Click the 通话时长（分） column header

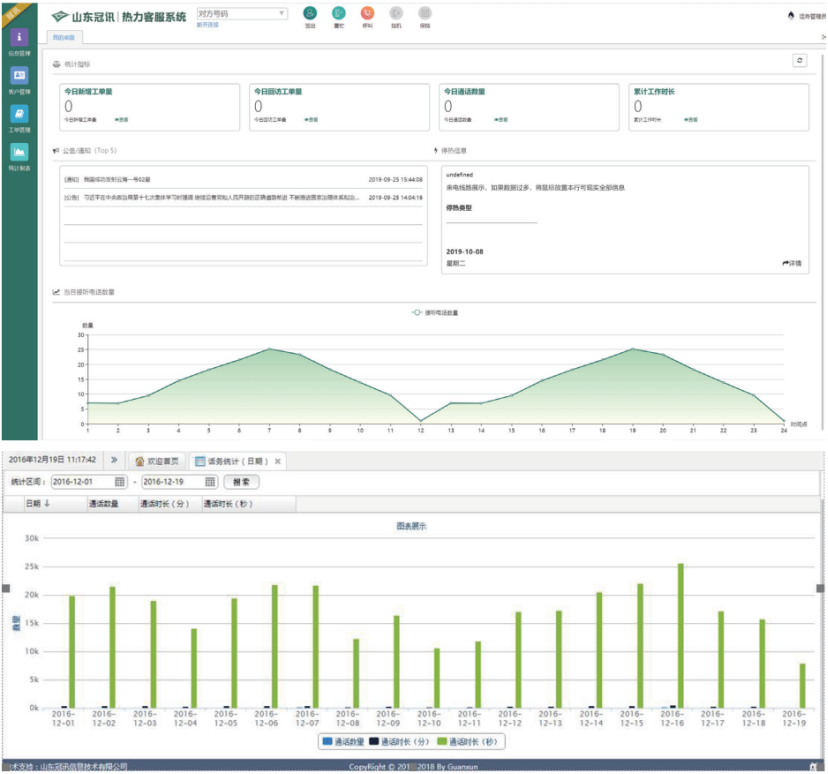(170, 504)
